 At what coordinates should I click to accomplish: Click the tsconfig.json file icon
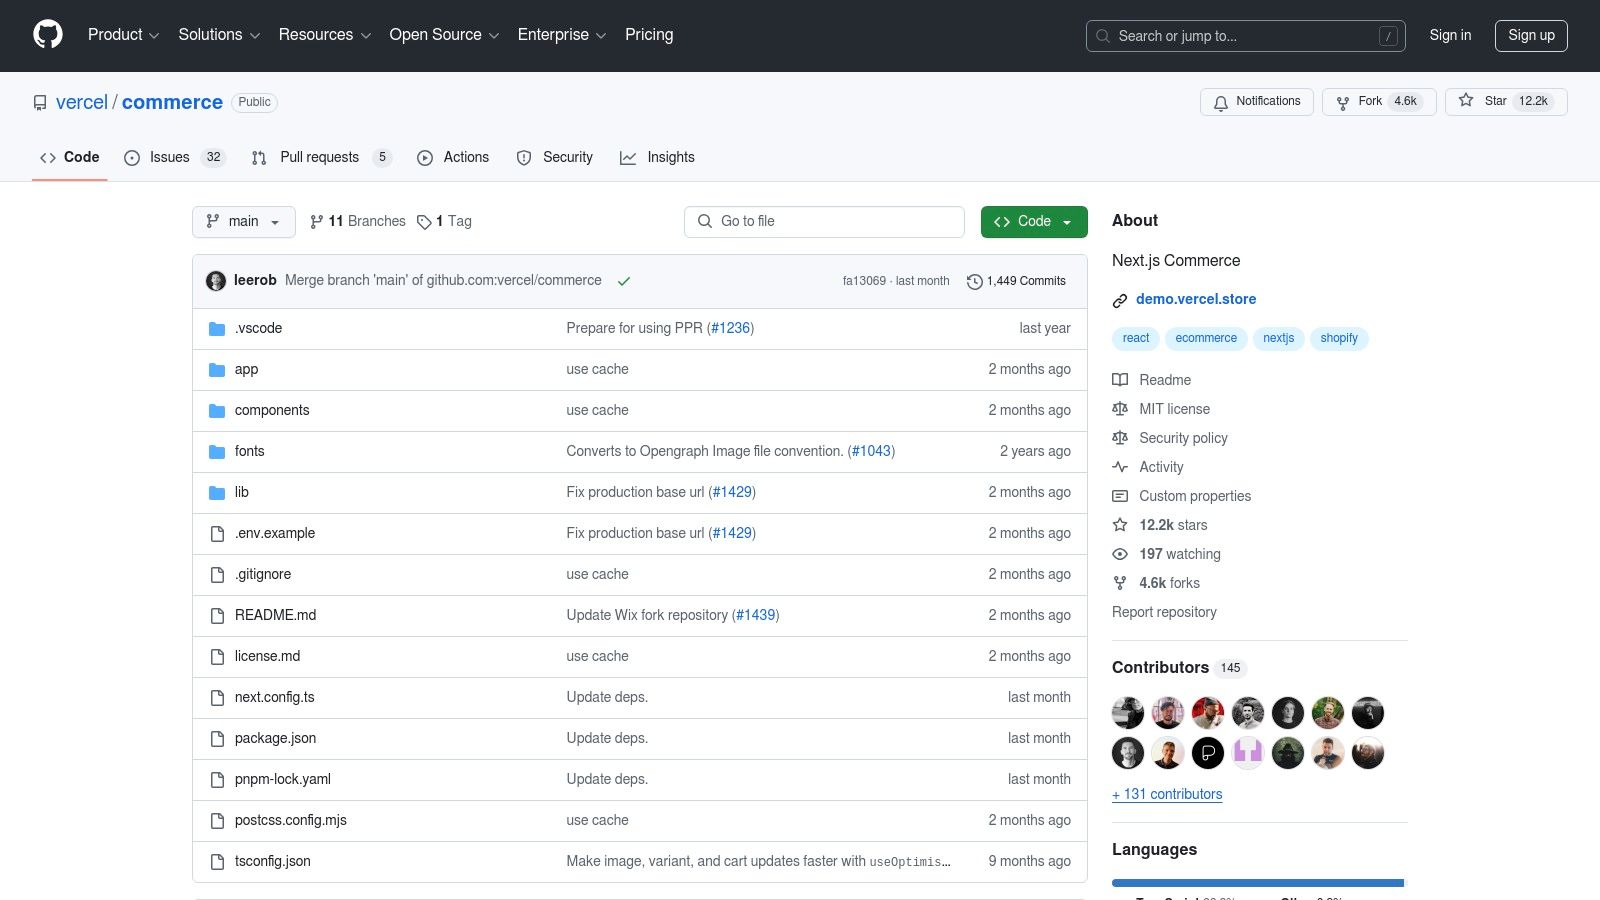217,862
